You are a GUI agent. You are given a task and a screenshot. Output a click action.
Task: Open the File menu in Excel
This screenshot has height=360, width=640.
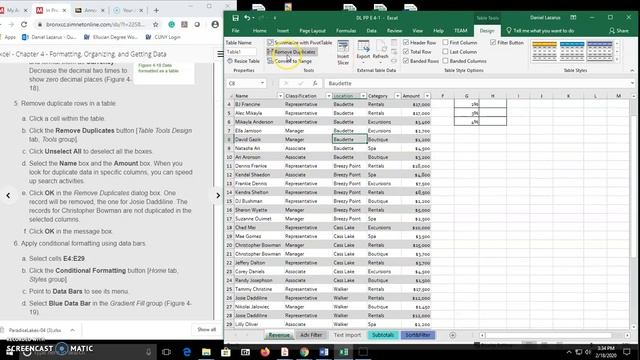pyautogui.click(x=236, y=31)
